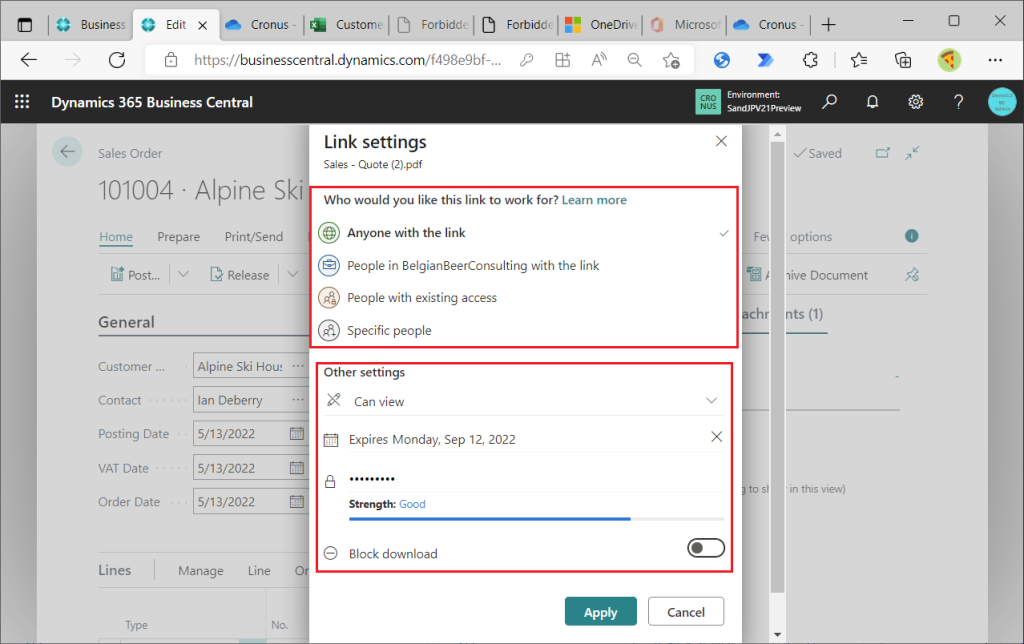This screenshot has height=644, width=1024.
Task: Expand the Can view permission dropdown
Action: (711, 401)
